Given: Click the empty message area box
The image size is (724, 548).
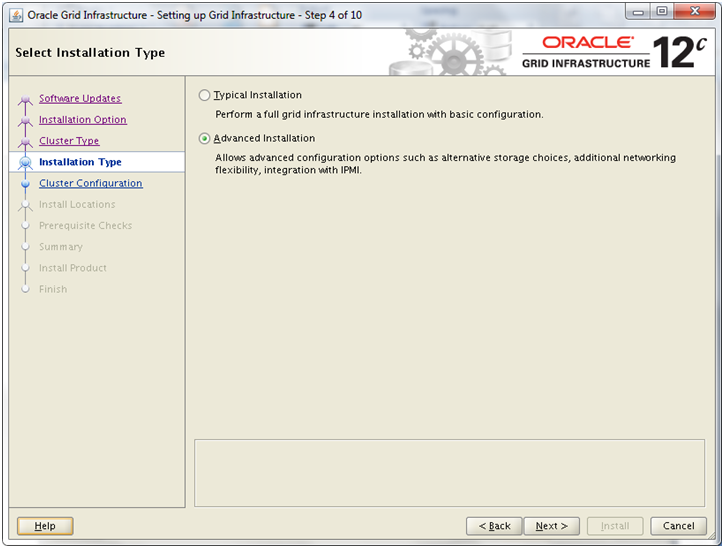Looking at the screenshot, I should [449, 473].
